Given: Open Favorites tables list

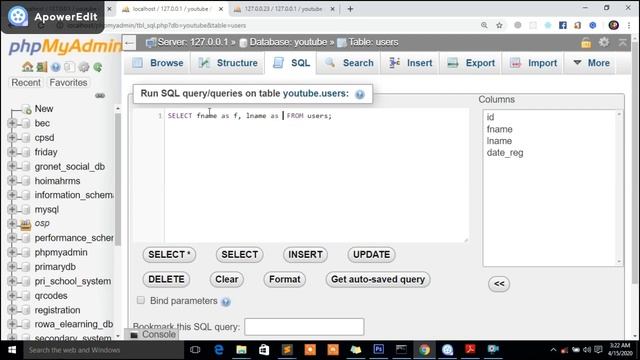Looking at the screenshot, I should [x=68, y=82].
